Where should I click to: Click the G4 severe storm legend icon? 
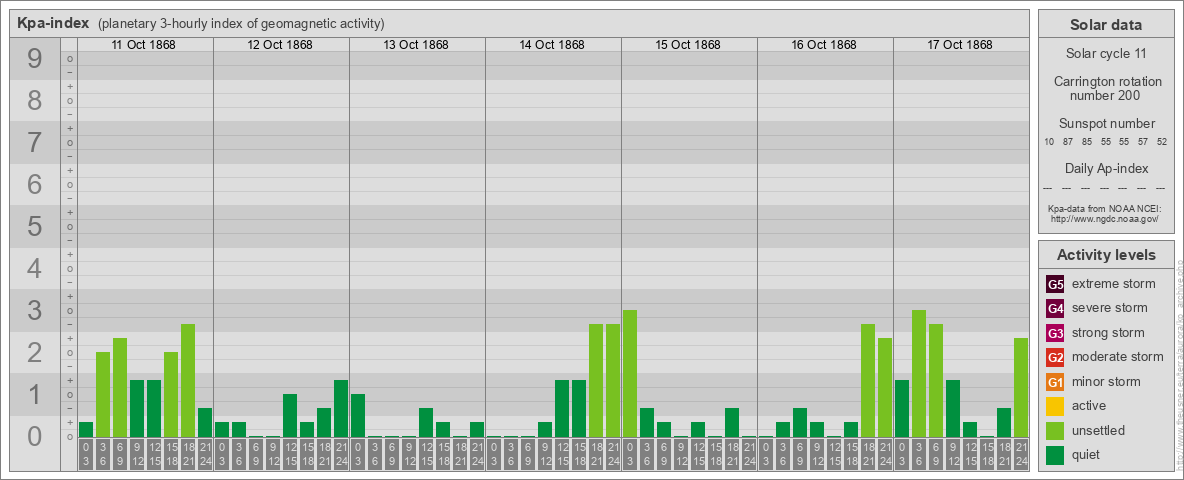1056,308
